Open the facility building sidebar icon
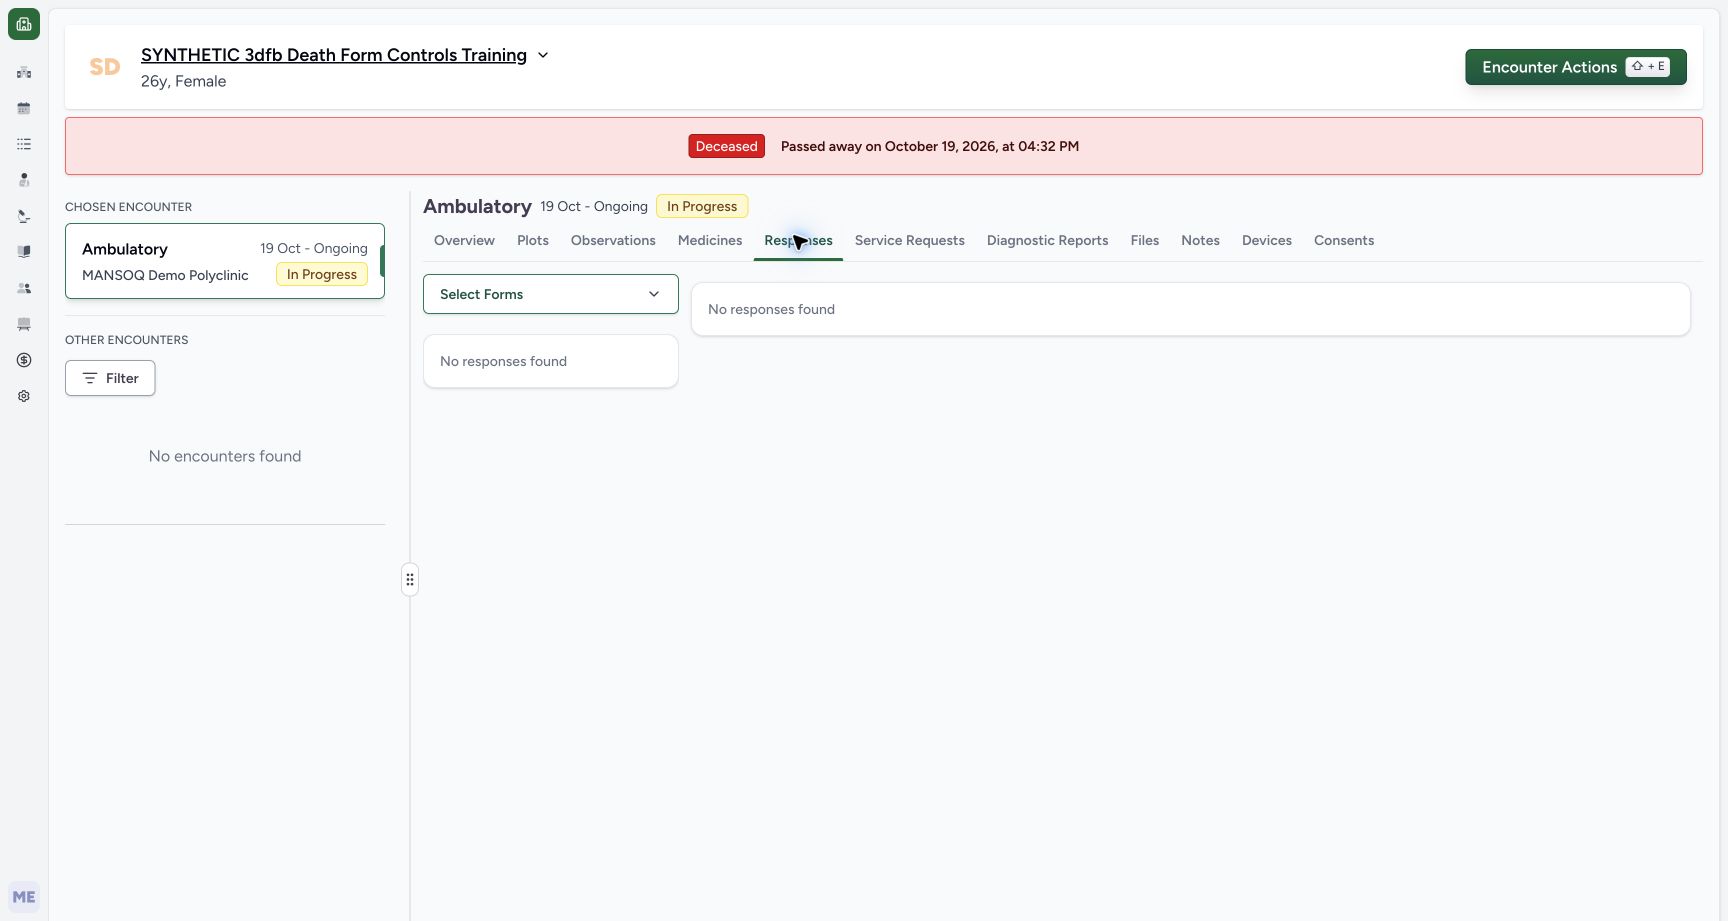The width and height of the screenshot is (1728, 921). click(24, 72)
